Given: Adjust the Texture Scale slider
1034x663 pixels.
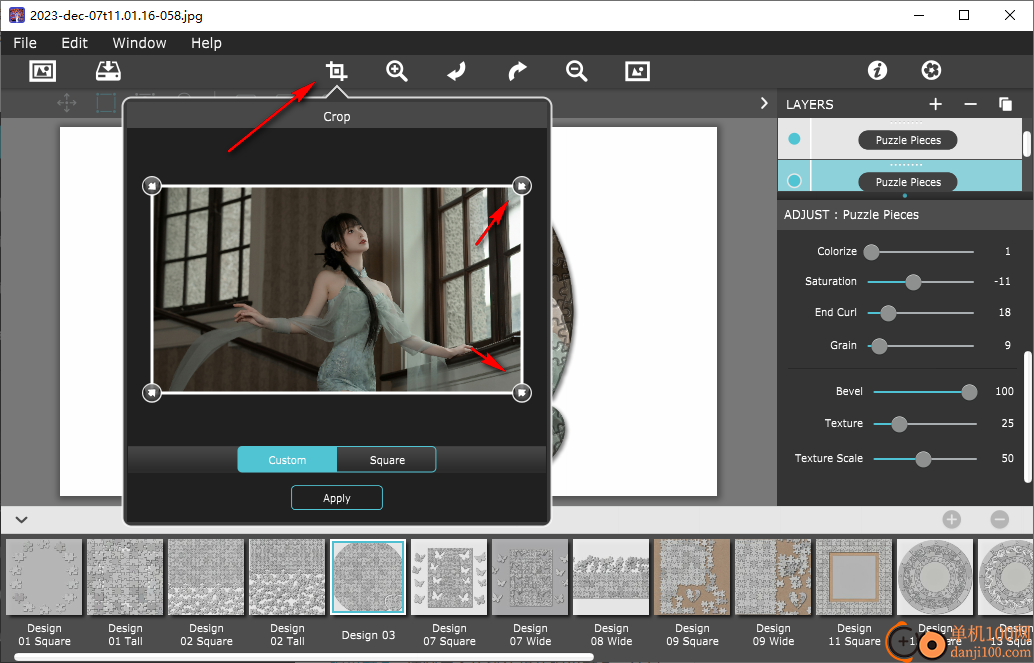Looking at the screenshot, I should point(925,458).
